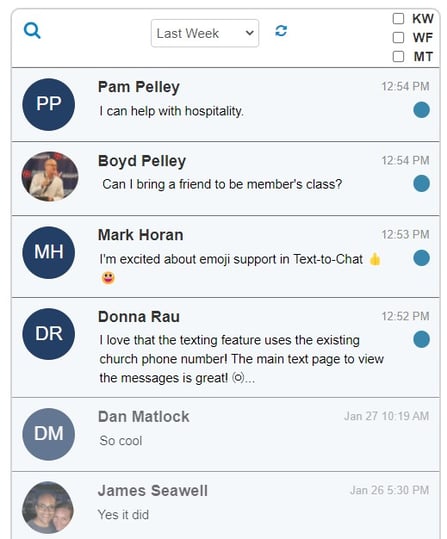This screenshot has height=539, width=447.
Task: Check the WF filter box
Action: click(398, 37)
